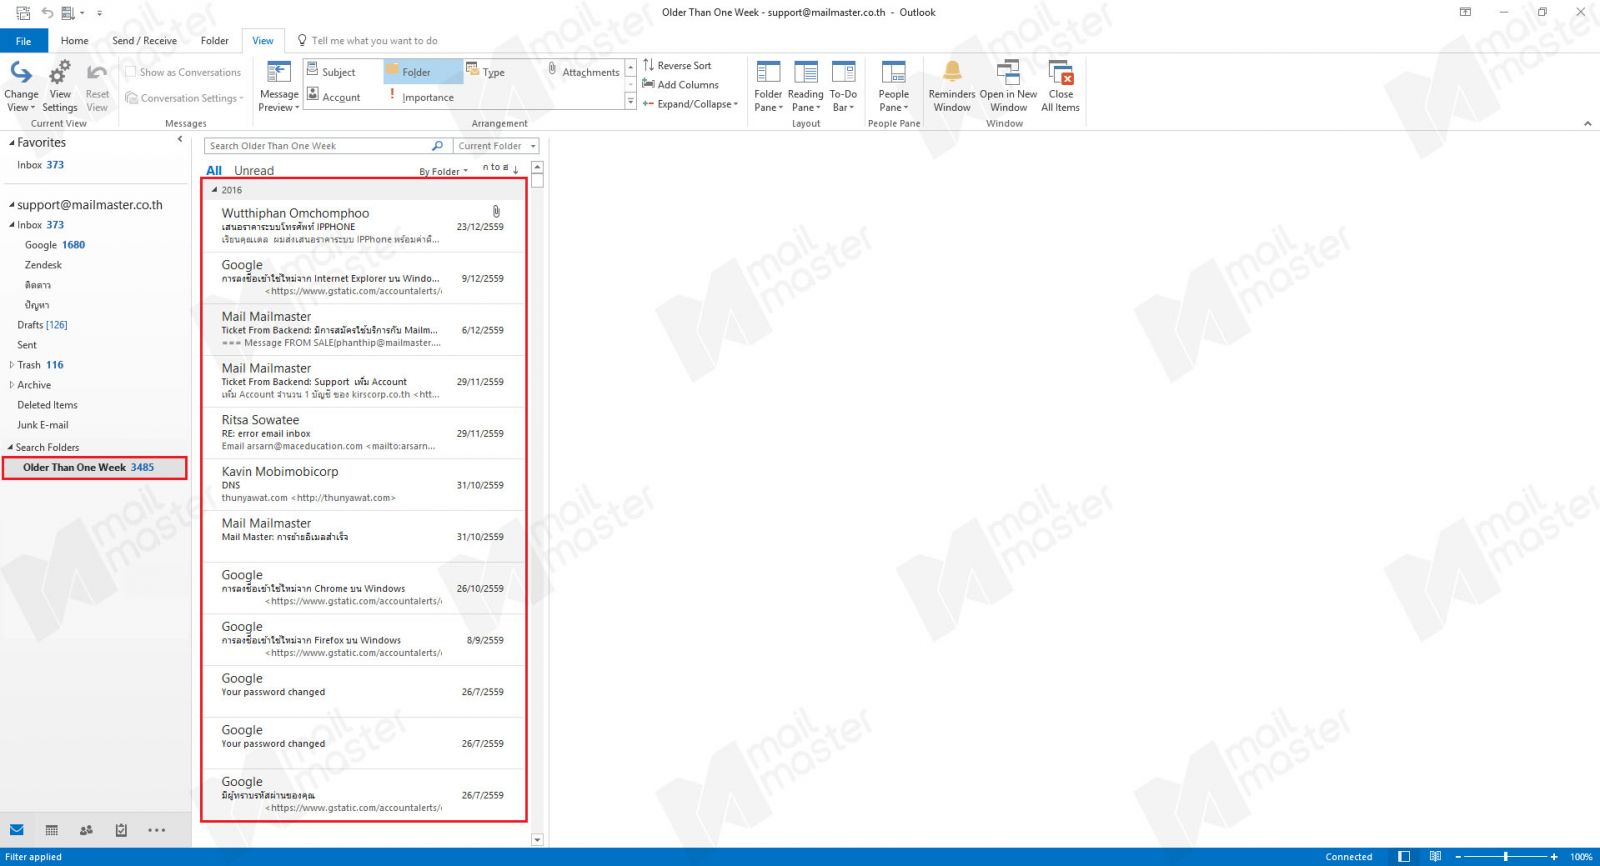Expand the Trash folder
Screen dimensions: 1600x866
click(x=12, y=365)
